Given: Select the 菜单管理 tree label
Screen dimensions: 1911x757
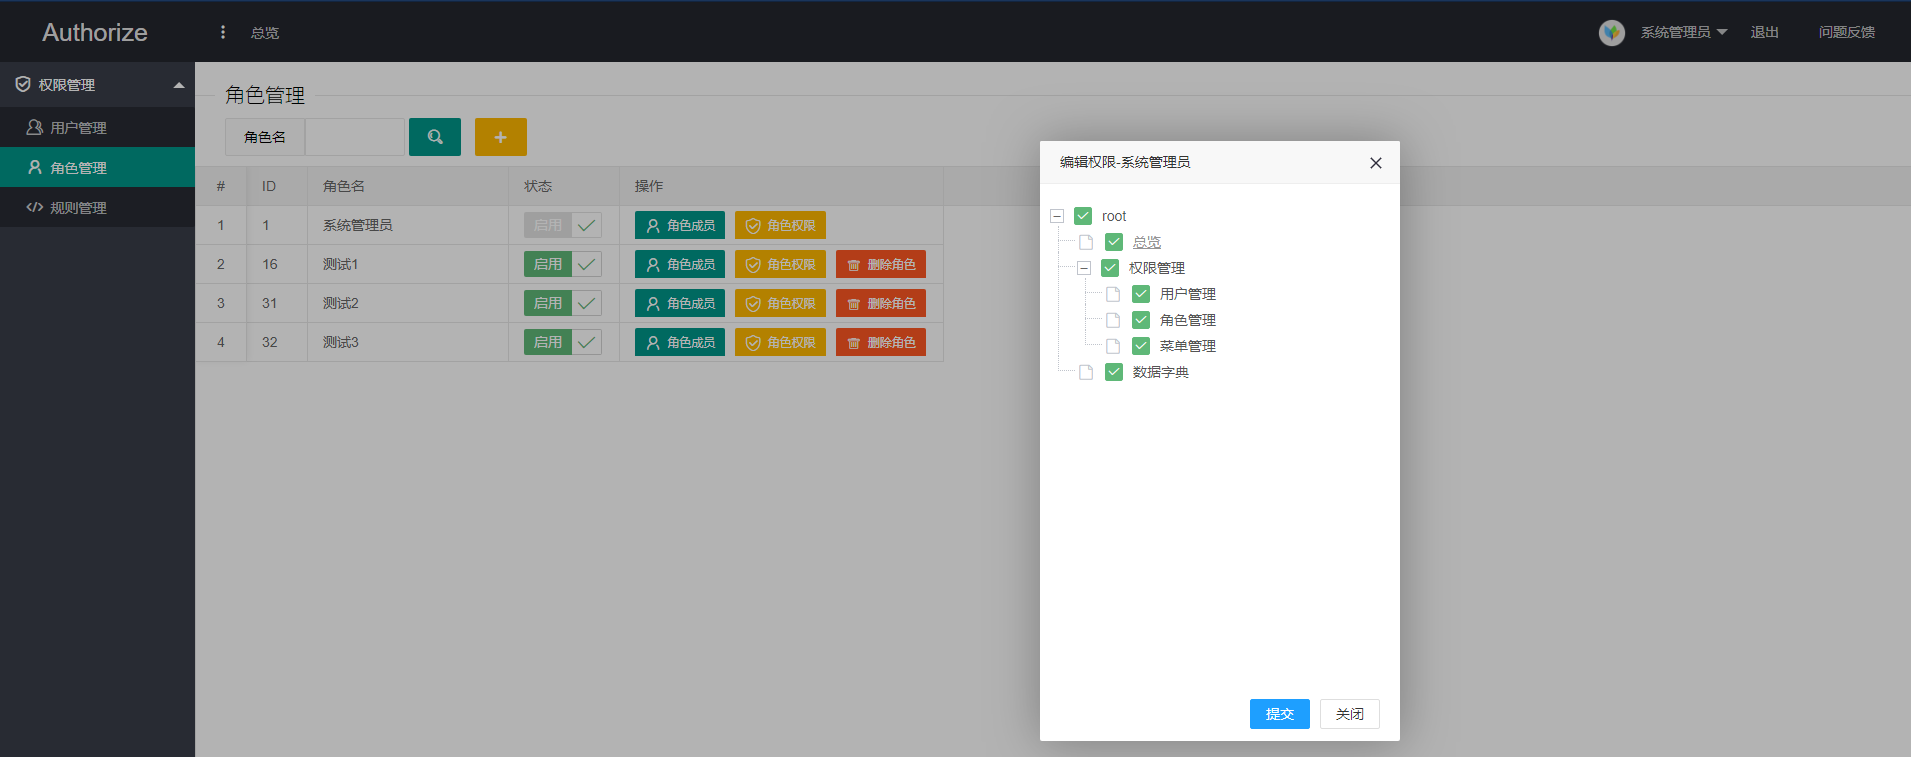Looking at the screenshot, I should 1188,346.
